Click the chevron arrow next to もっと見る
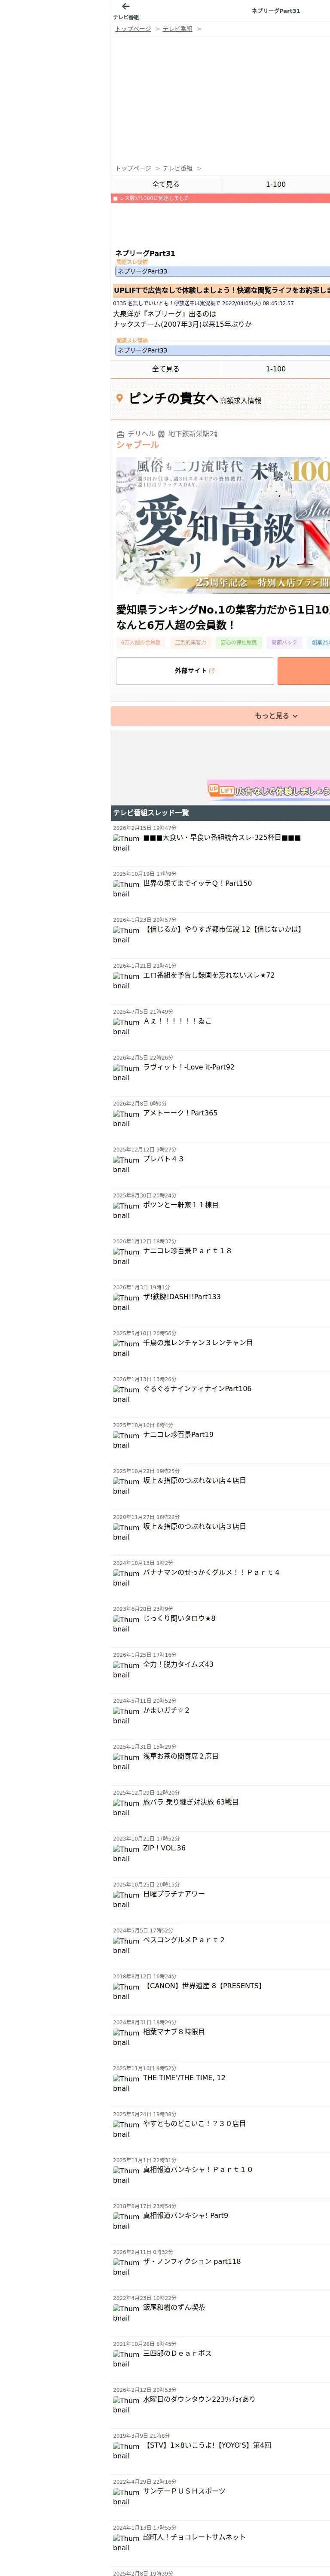This screenshot has height=2576, width=330. [x=295, y=716]
